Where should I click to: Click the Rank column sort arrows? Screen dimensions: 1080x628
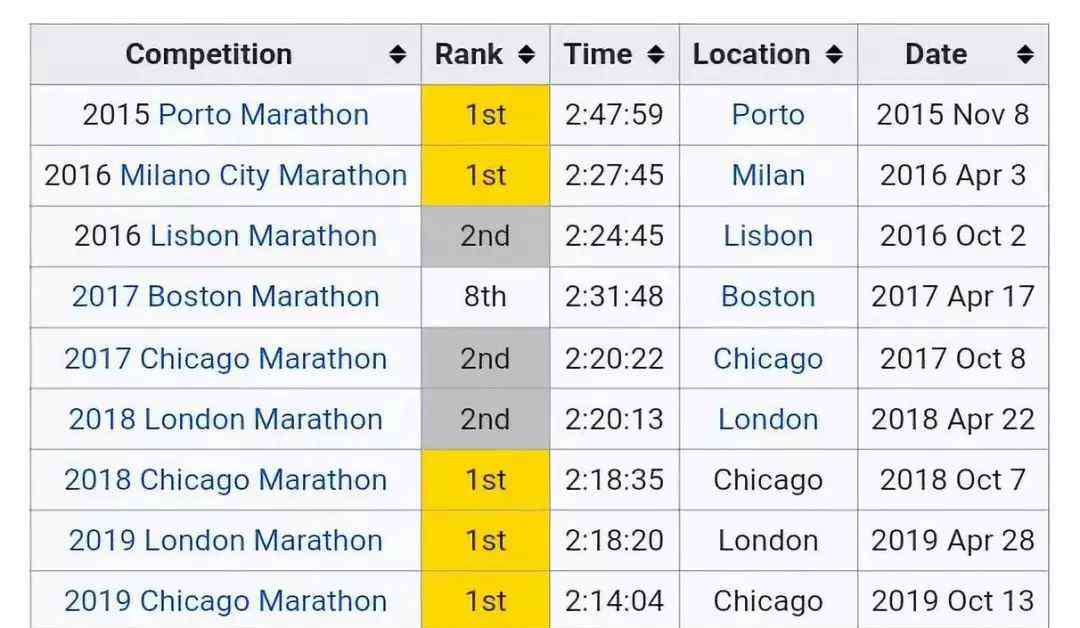pyautogui.click(x=526, y=54)
